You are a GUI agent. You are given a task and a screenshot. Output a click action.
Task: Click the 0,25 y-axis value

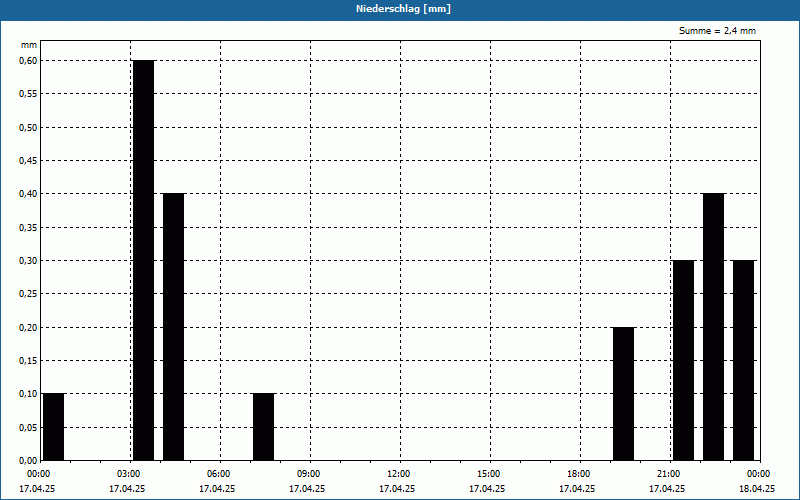coord(28,294)
